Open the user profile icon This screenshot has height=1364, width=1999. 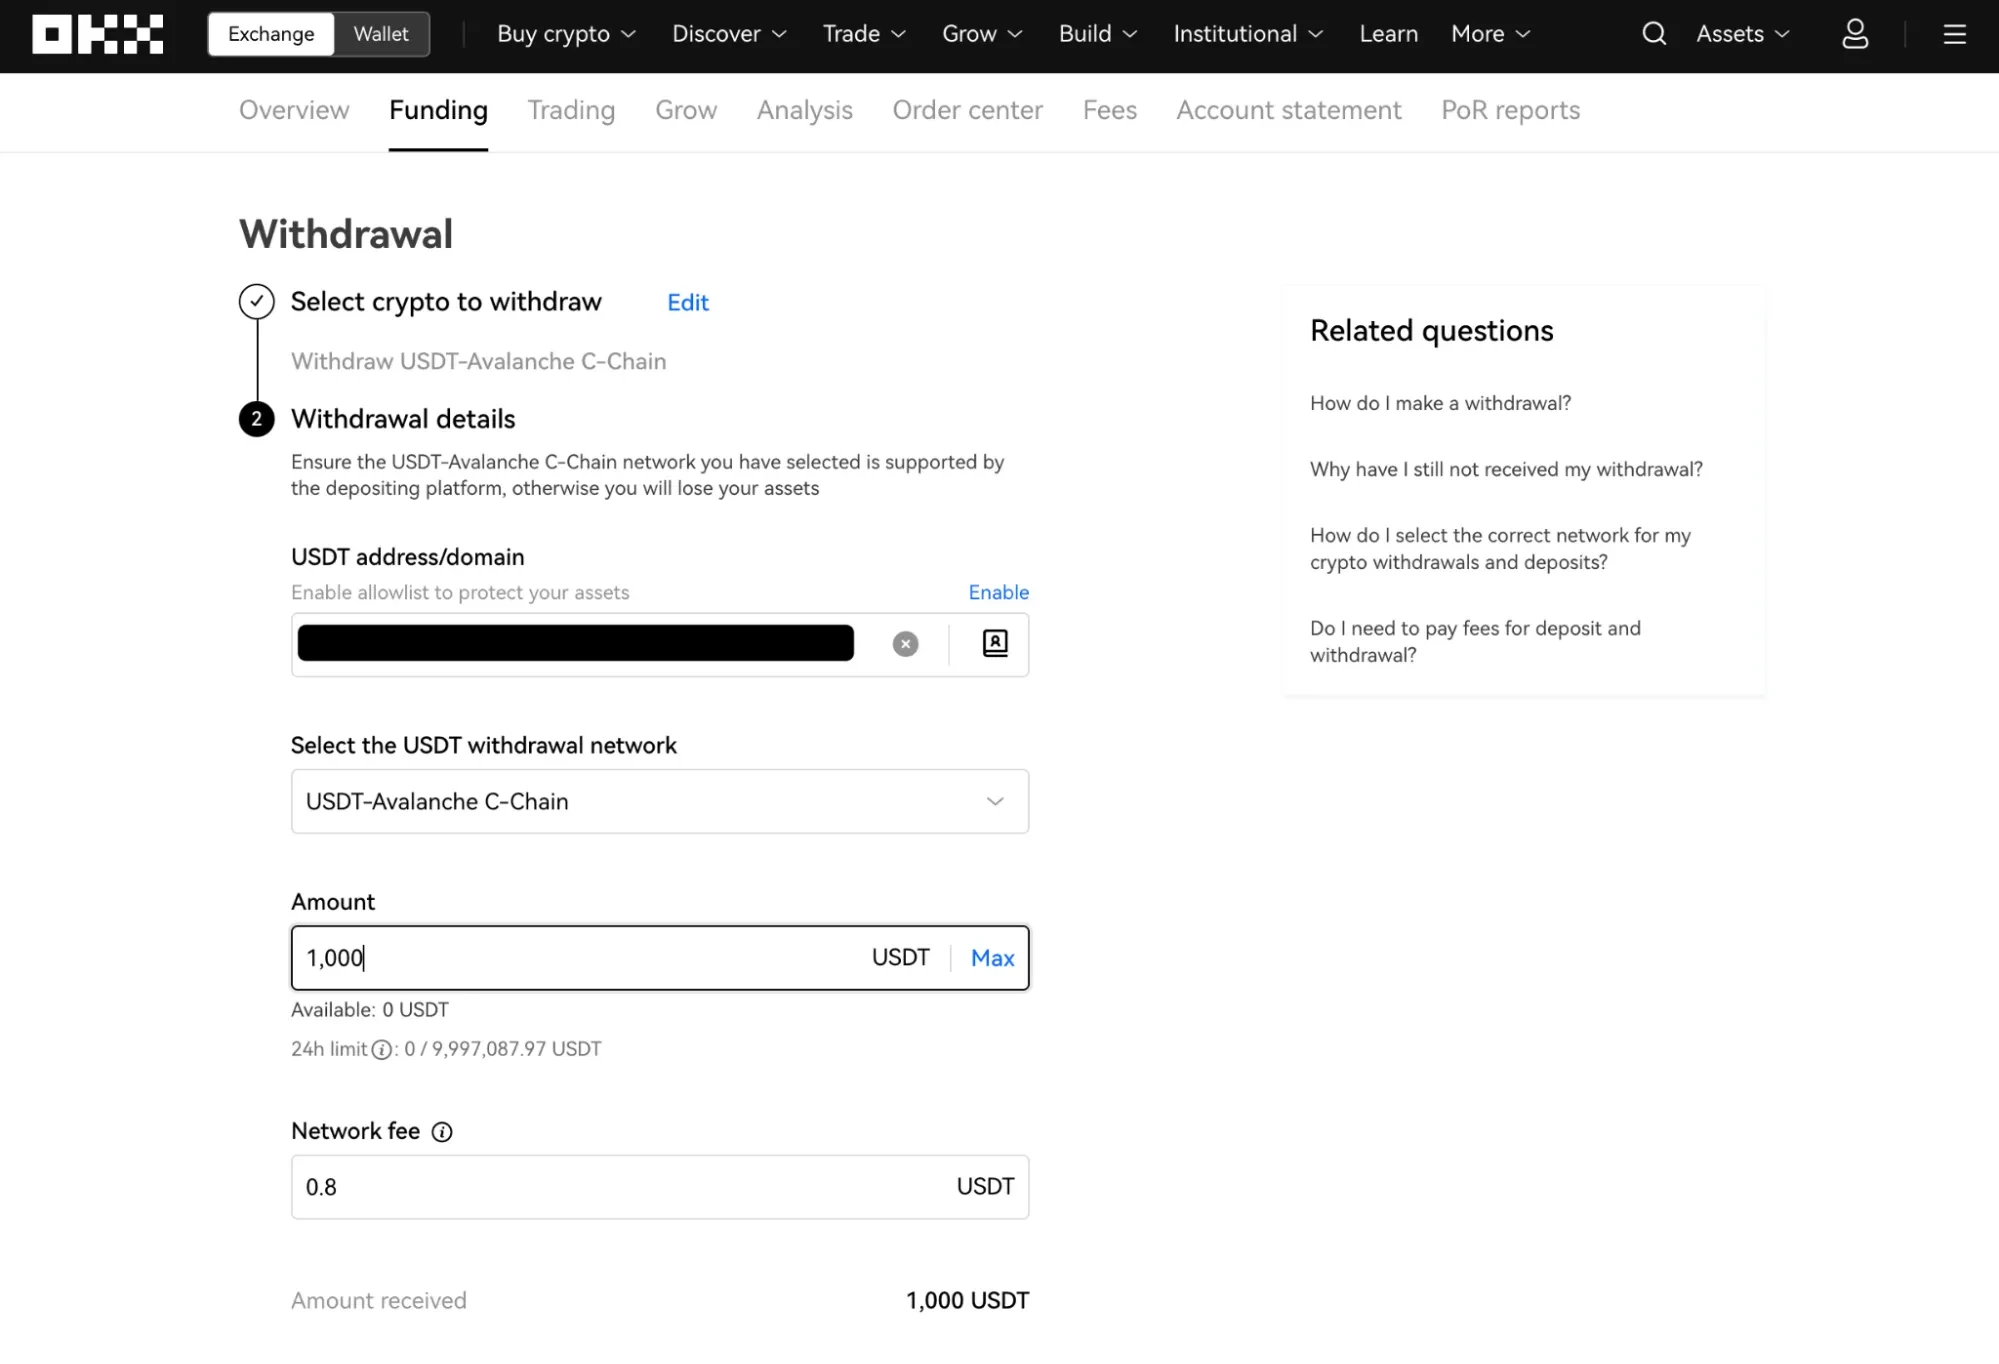[1855, 34]
